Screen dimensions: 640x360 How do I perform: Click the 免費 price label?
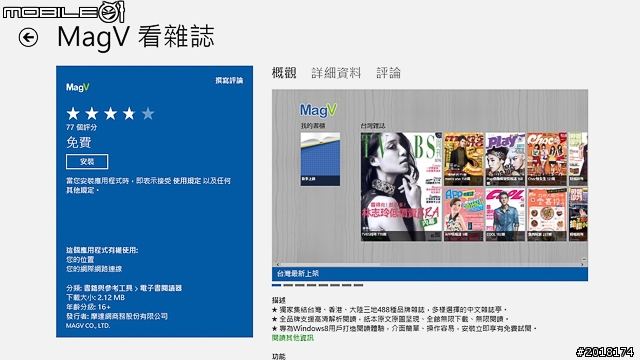[79, 142]
